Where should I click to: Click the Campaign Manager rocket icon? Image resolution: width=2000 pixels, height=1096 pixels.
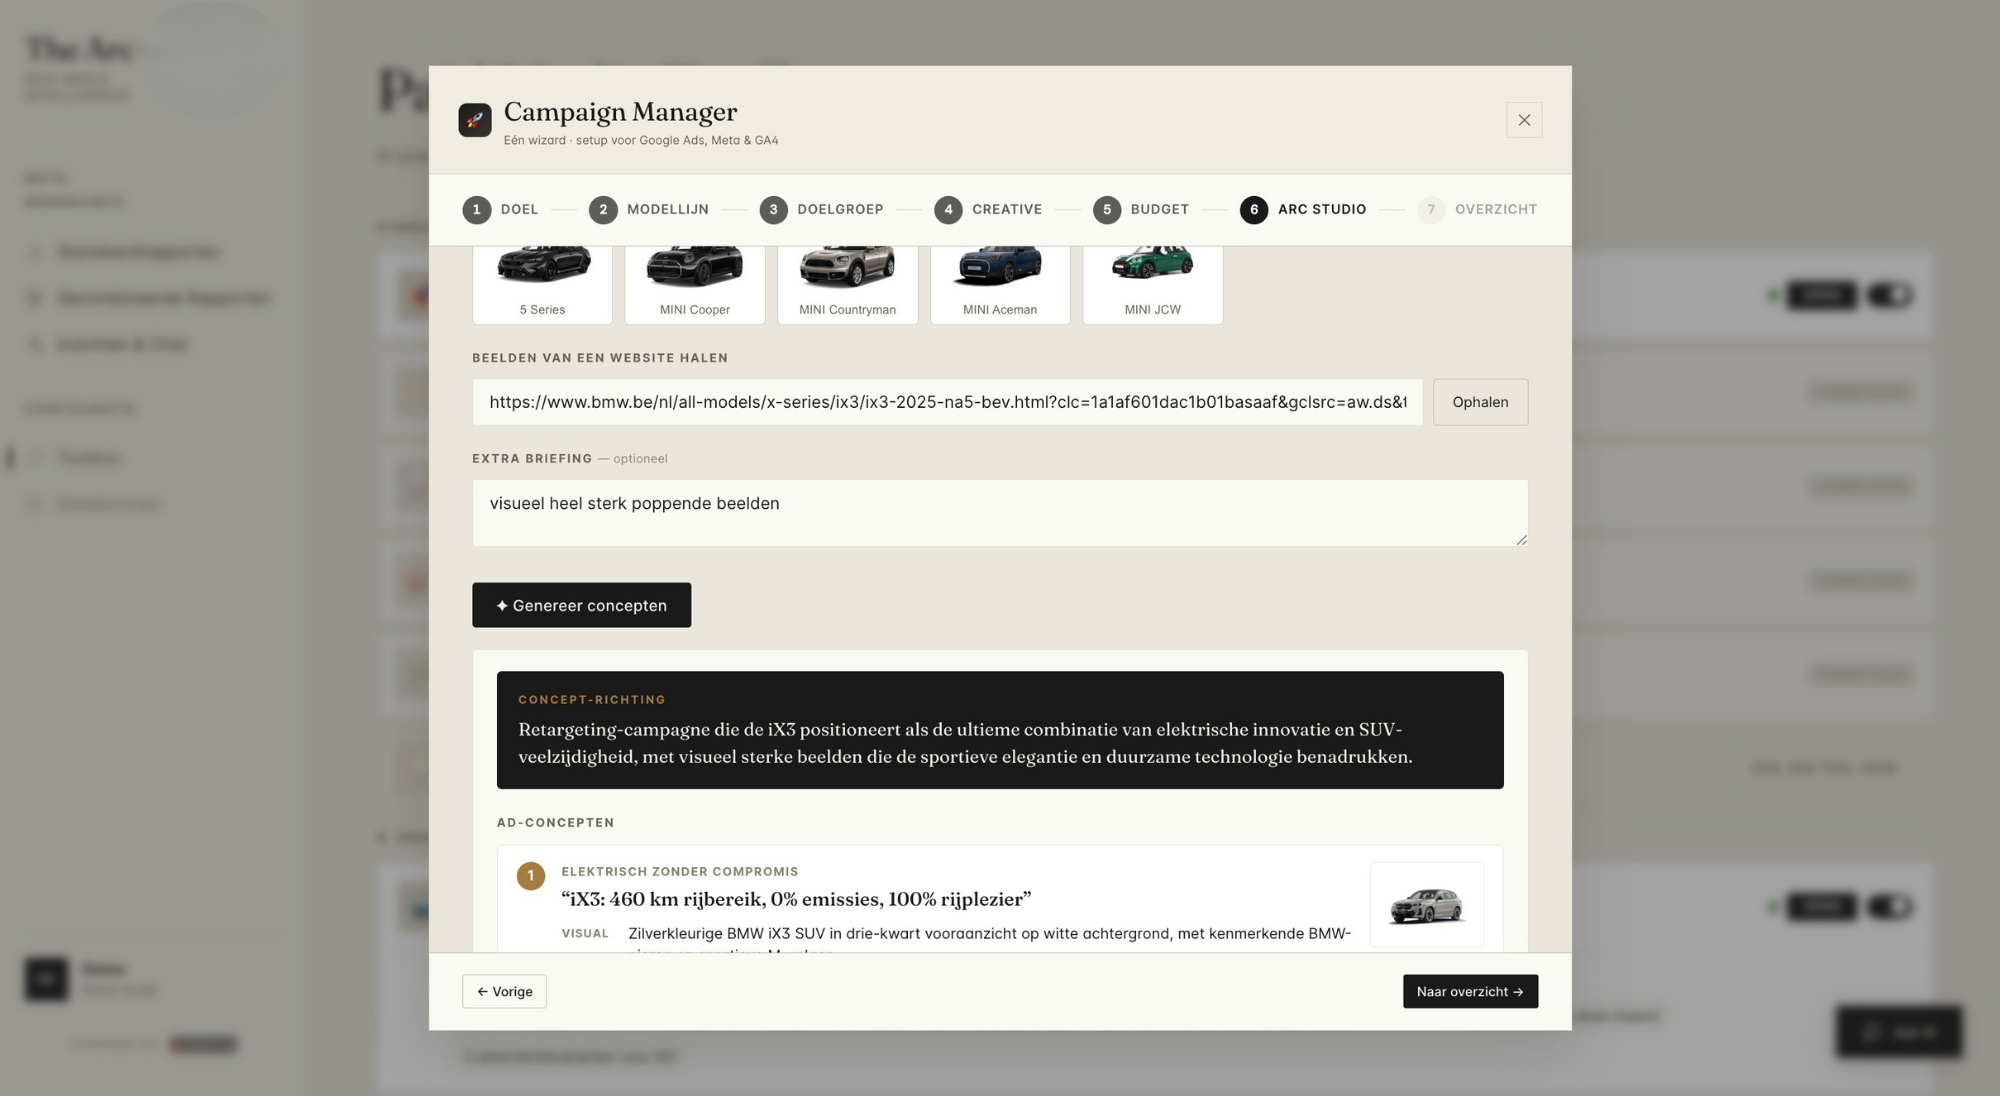tap(475, 120)
